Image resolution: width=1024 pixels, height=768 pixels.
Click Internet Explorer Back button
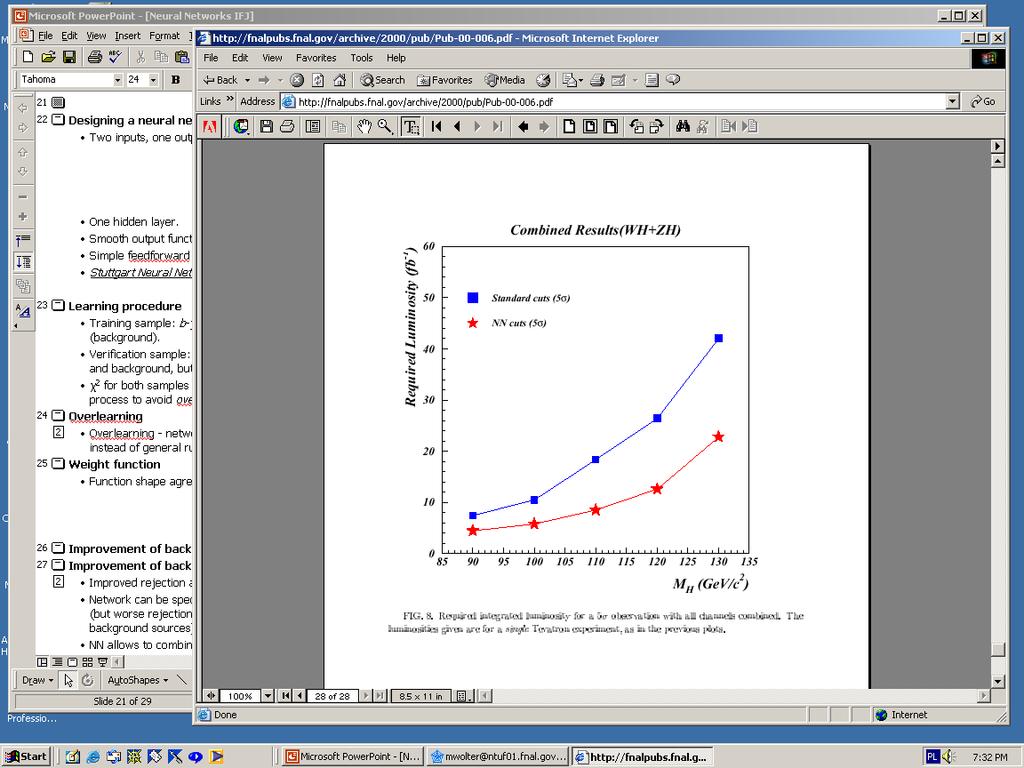(220, 80)
